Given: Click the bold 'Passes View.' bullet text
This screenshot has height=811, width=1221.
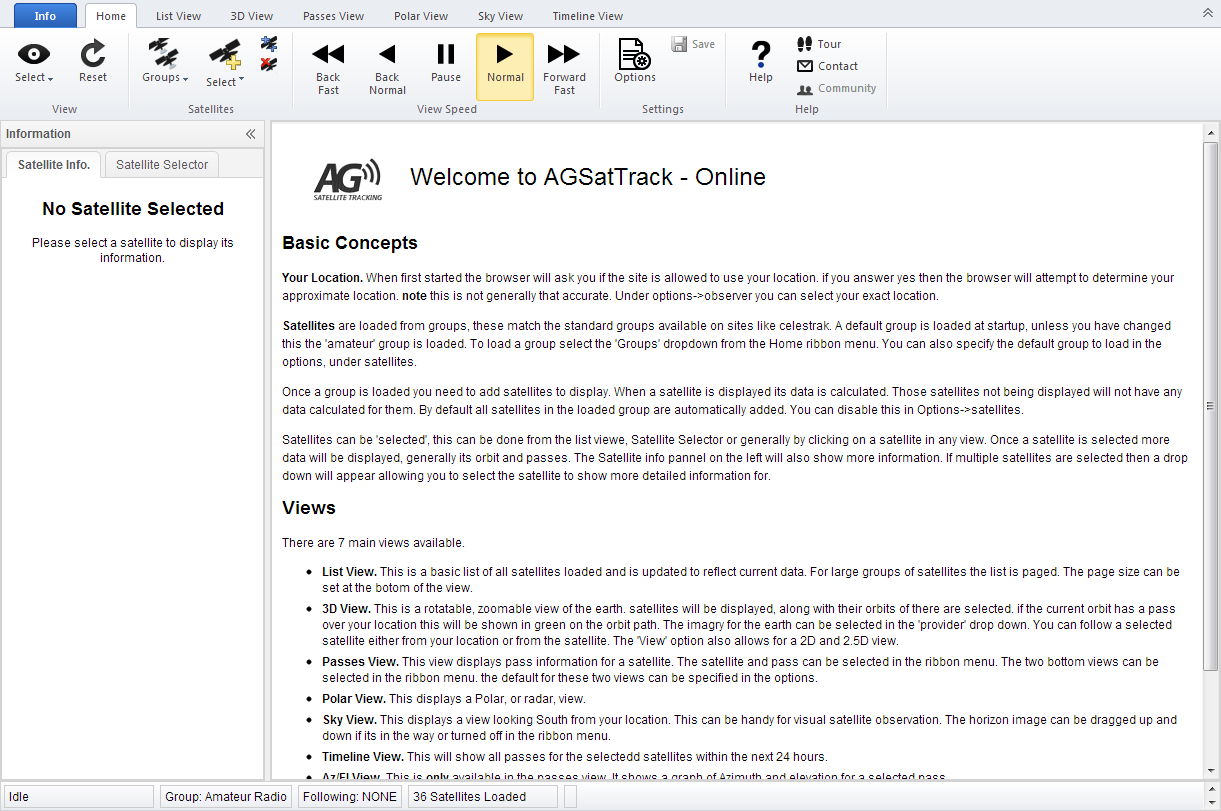Looking at the screenshot, I should pyautogui.click(x=361, y=662).
